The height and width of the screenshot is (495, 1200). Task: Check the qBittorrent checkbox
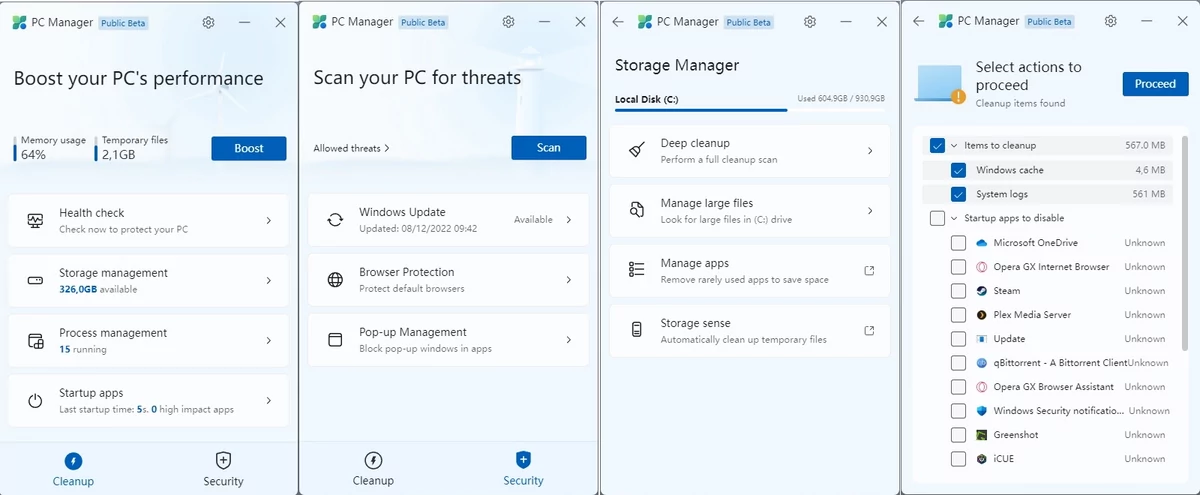click(958, 363)
